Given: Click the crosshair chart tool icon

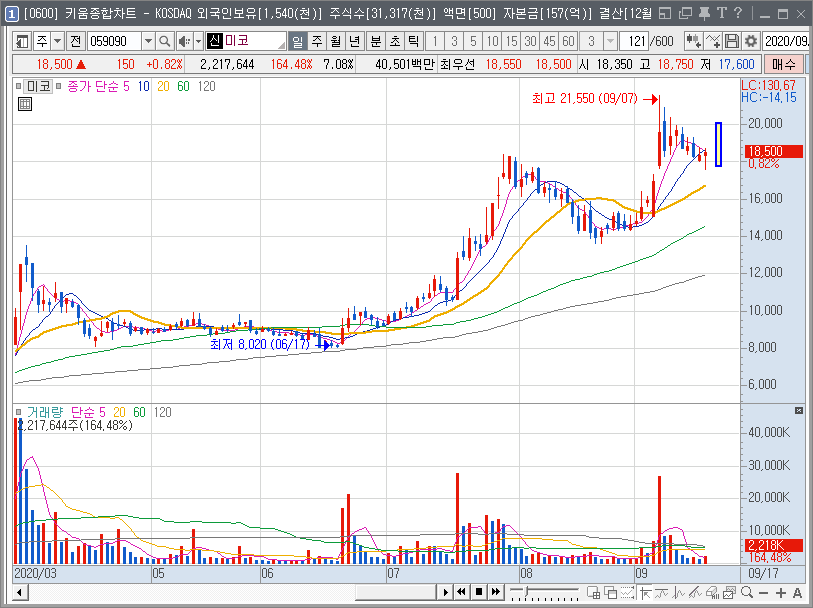Looking at the screenshot, I should coord(646,592).
